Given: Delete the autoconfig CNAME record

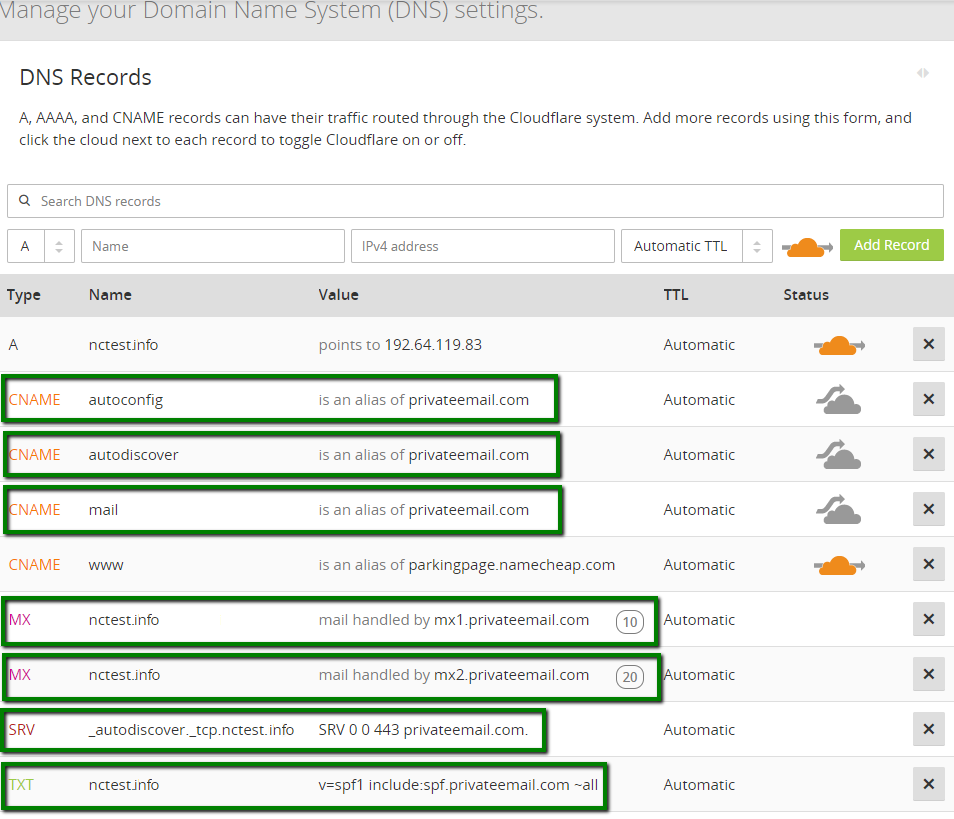Looking at the screenshot, I should [x=928, y=399].
